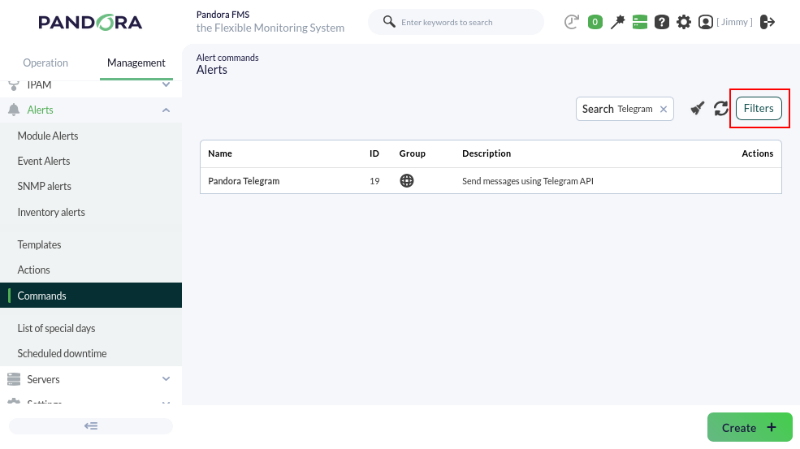Click the Filters button
The height and width of the screenshot is (449, 800).
point(759,108)
